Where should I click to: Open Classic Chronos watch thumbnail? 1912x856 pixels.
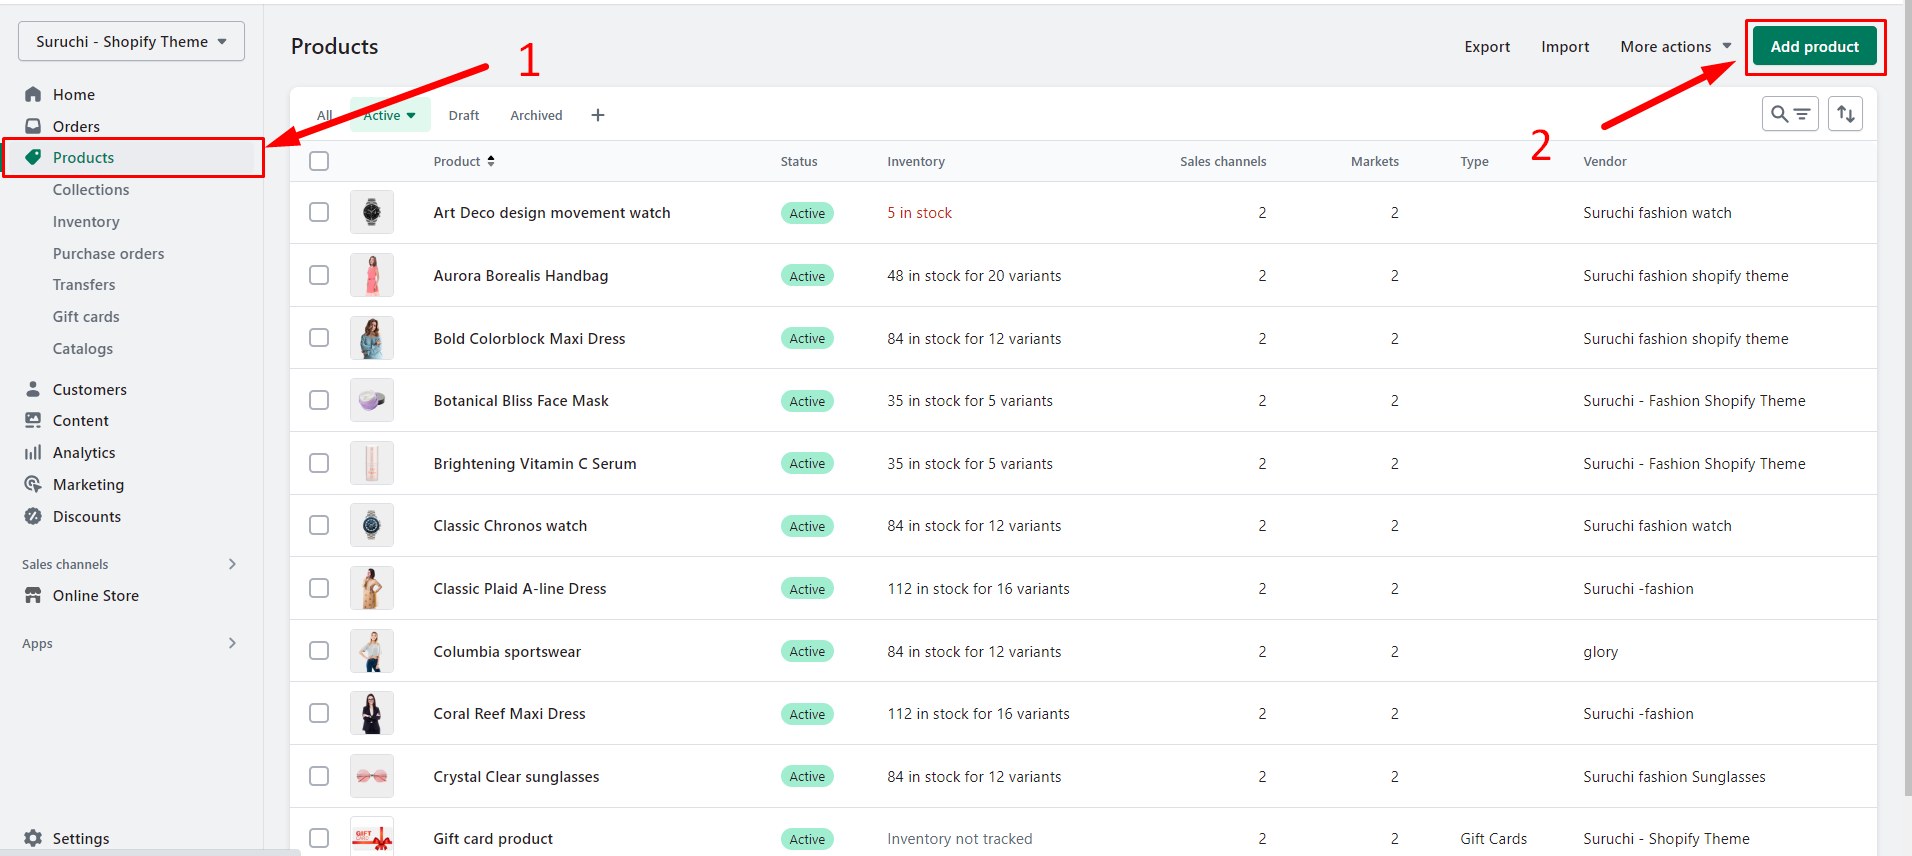[x=372, y=525]
